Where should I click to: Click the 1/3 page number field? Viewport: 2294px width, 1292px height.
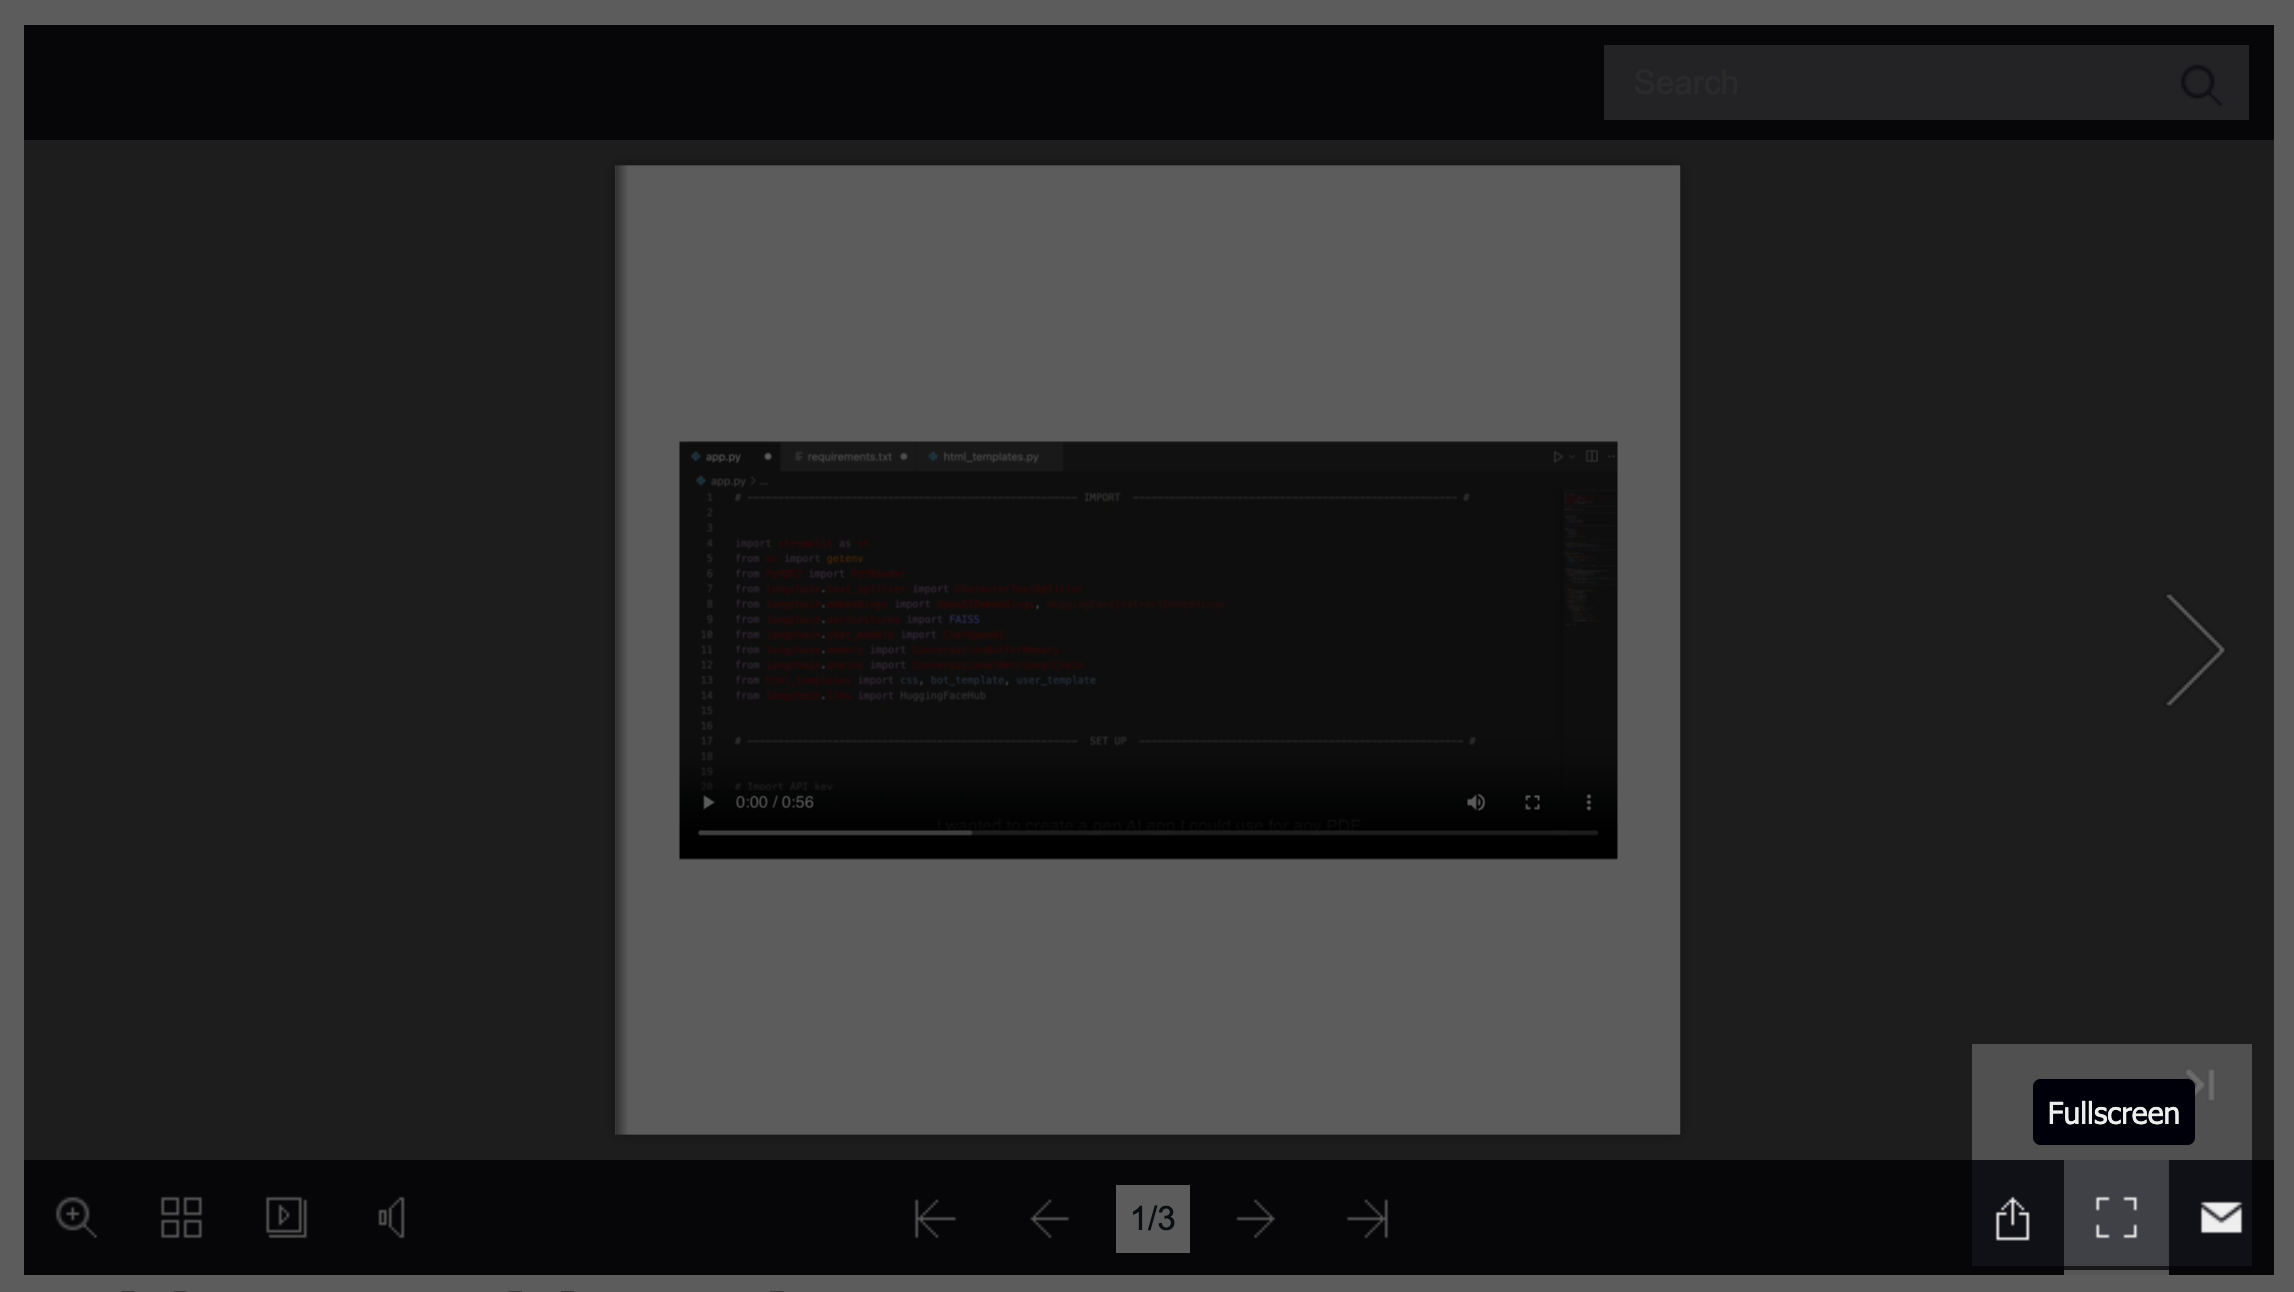[x=1152, y=1218]
